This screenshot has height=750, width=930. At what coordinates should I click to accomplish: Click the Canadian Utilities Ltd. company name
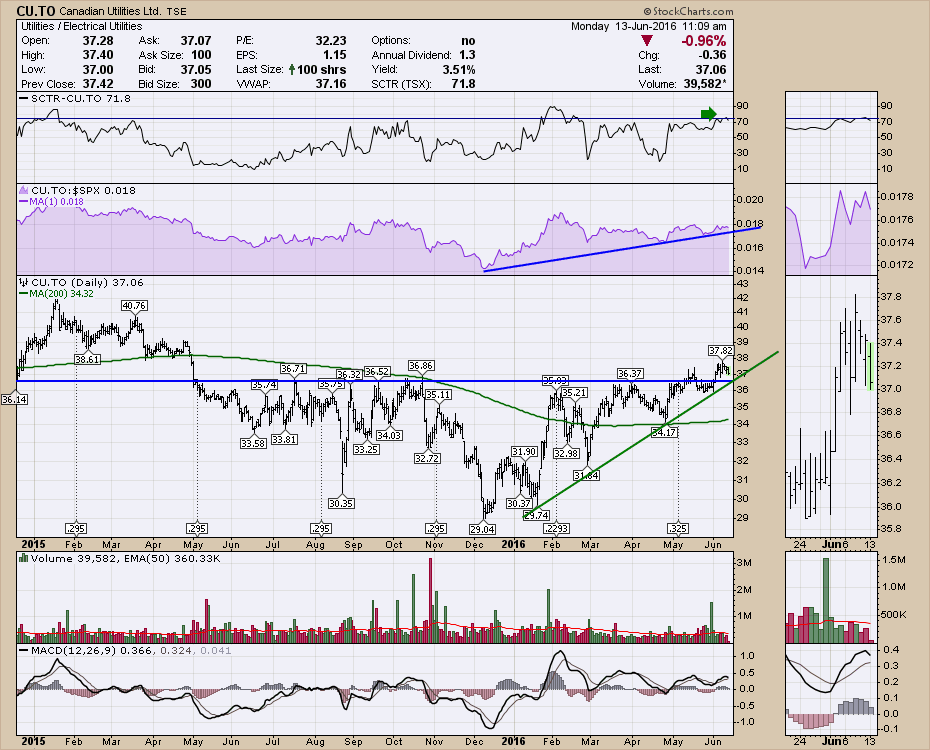click(x=109, y=11)
